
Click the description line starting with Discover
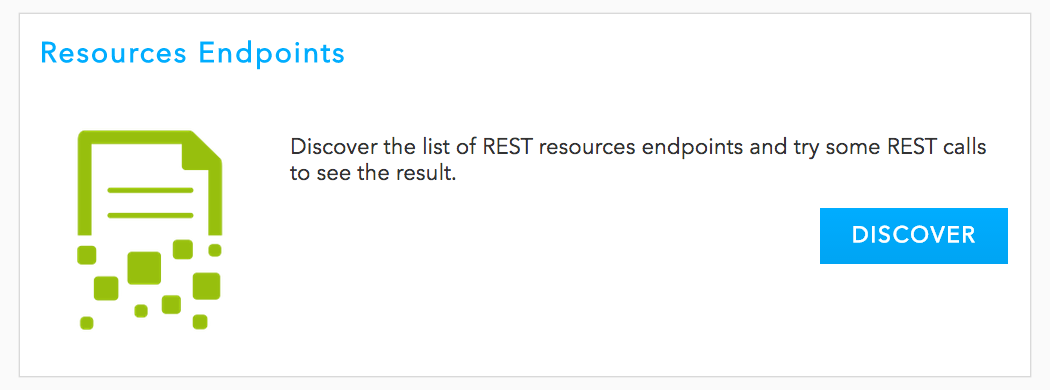(x=638, y=147)
